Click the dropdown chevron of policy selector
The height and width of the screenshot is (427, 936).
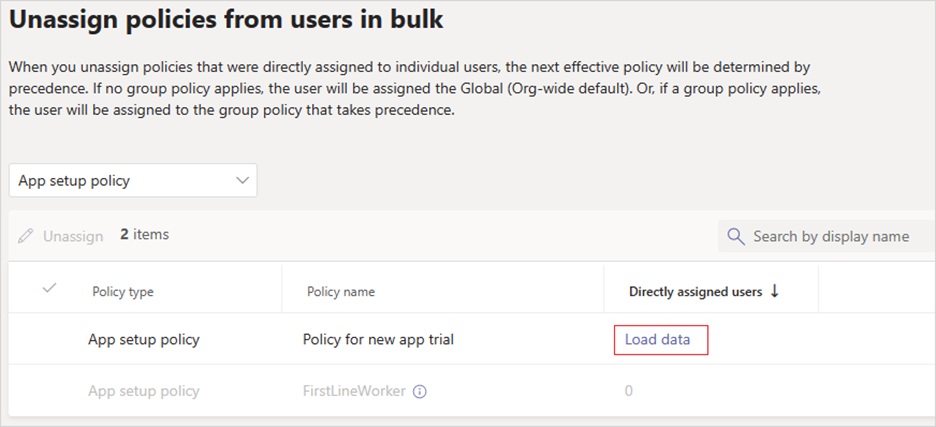242,180
